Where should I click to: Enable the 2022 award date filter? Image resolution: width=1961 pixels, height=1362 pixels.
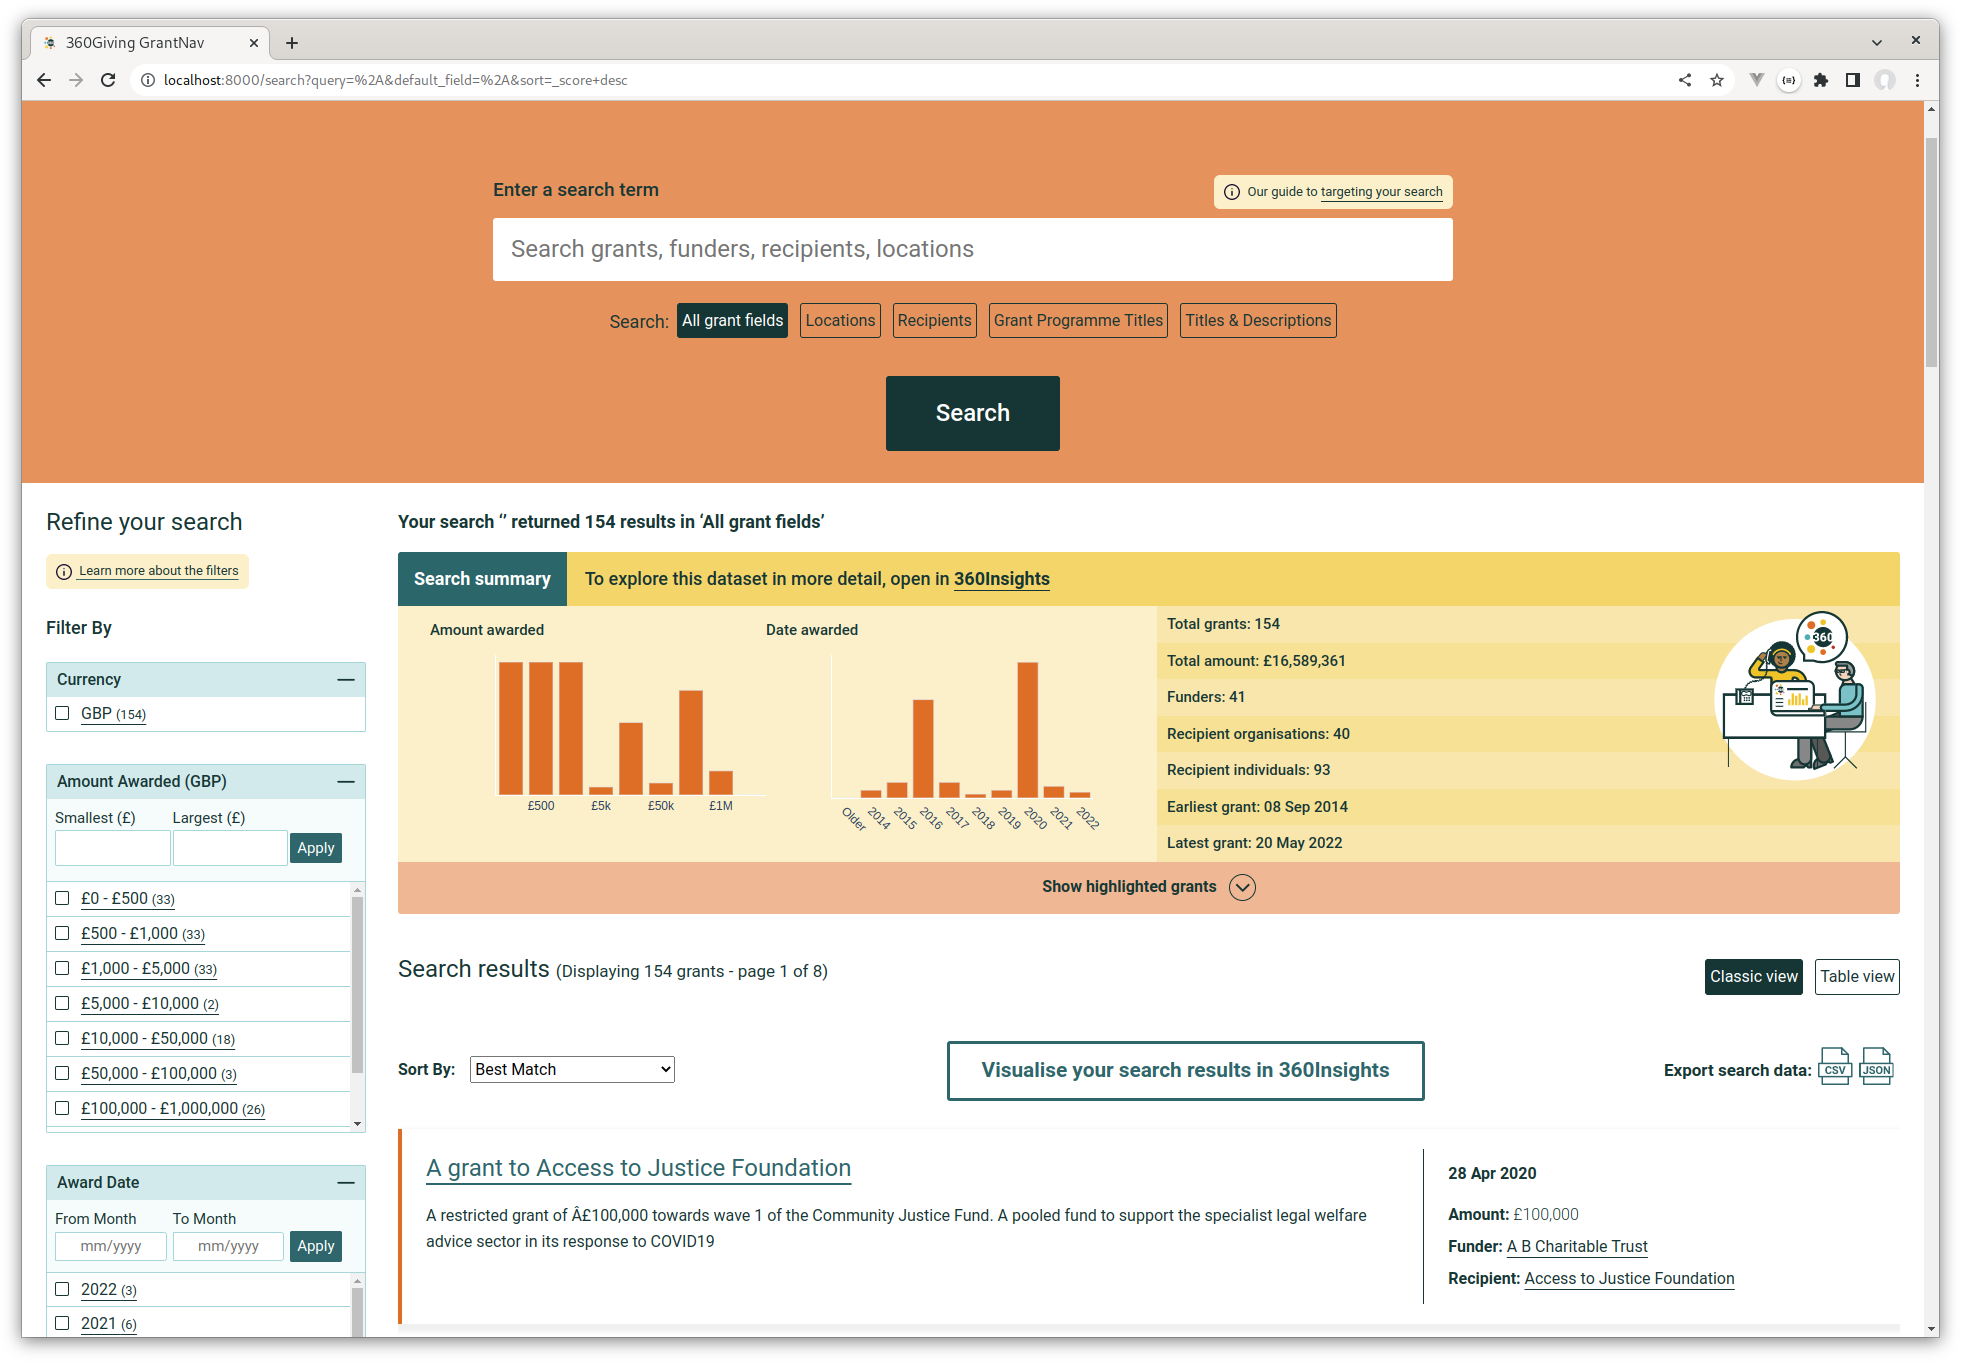click(x=62, y=1289)
